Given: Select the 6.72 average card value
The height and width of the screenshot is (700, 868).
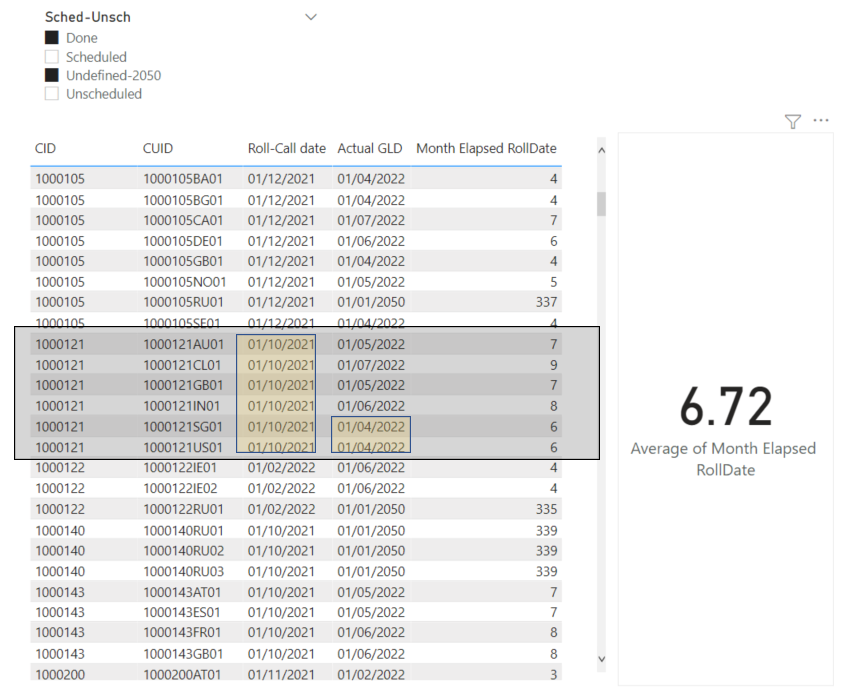Looking at the screenshot, I should click(726, 407).
